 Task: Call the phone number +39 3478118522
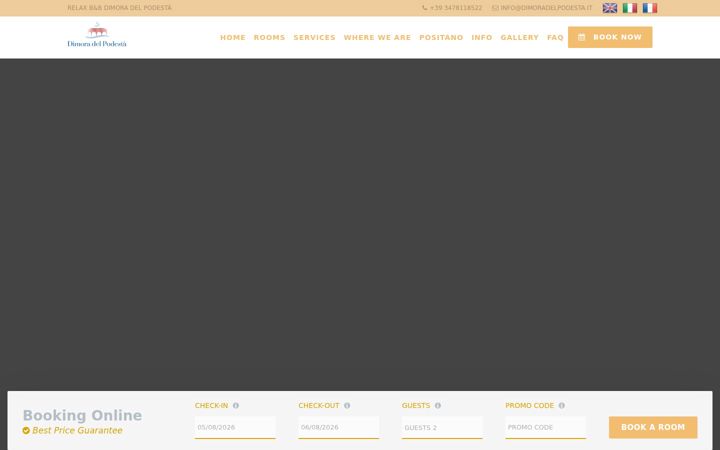pos(452,8)
